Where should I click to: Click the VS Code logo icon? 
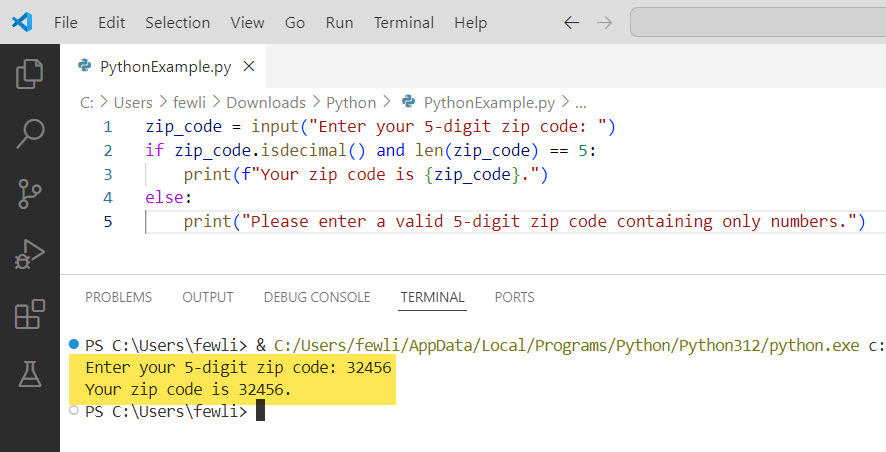coord(22,22)
